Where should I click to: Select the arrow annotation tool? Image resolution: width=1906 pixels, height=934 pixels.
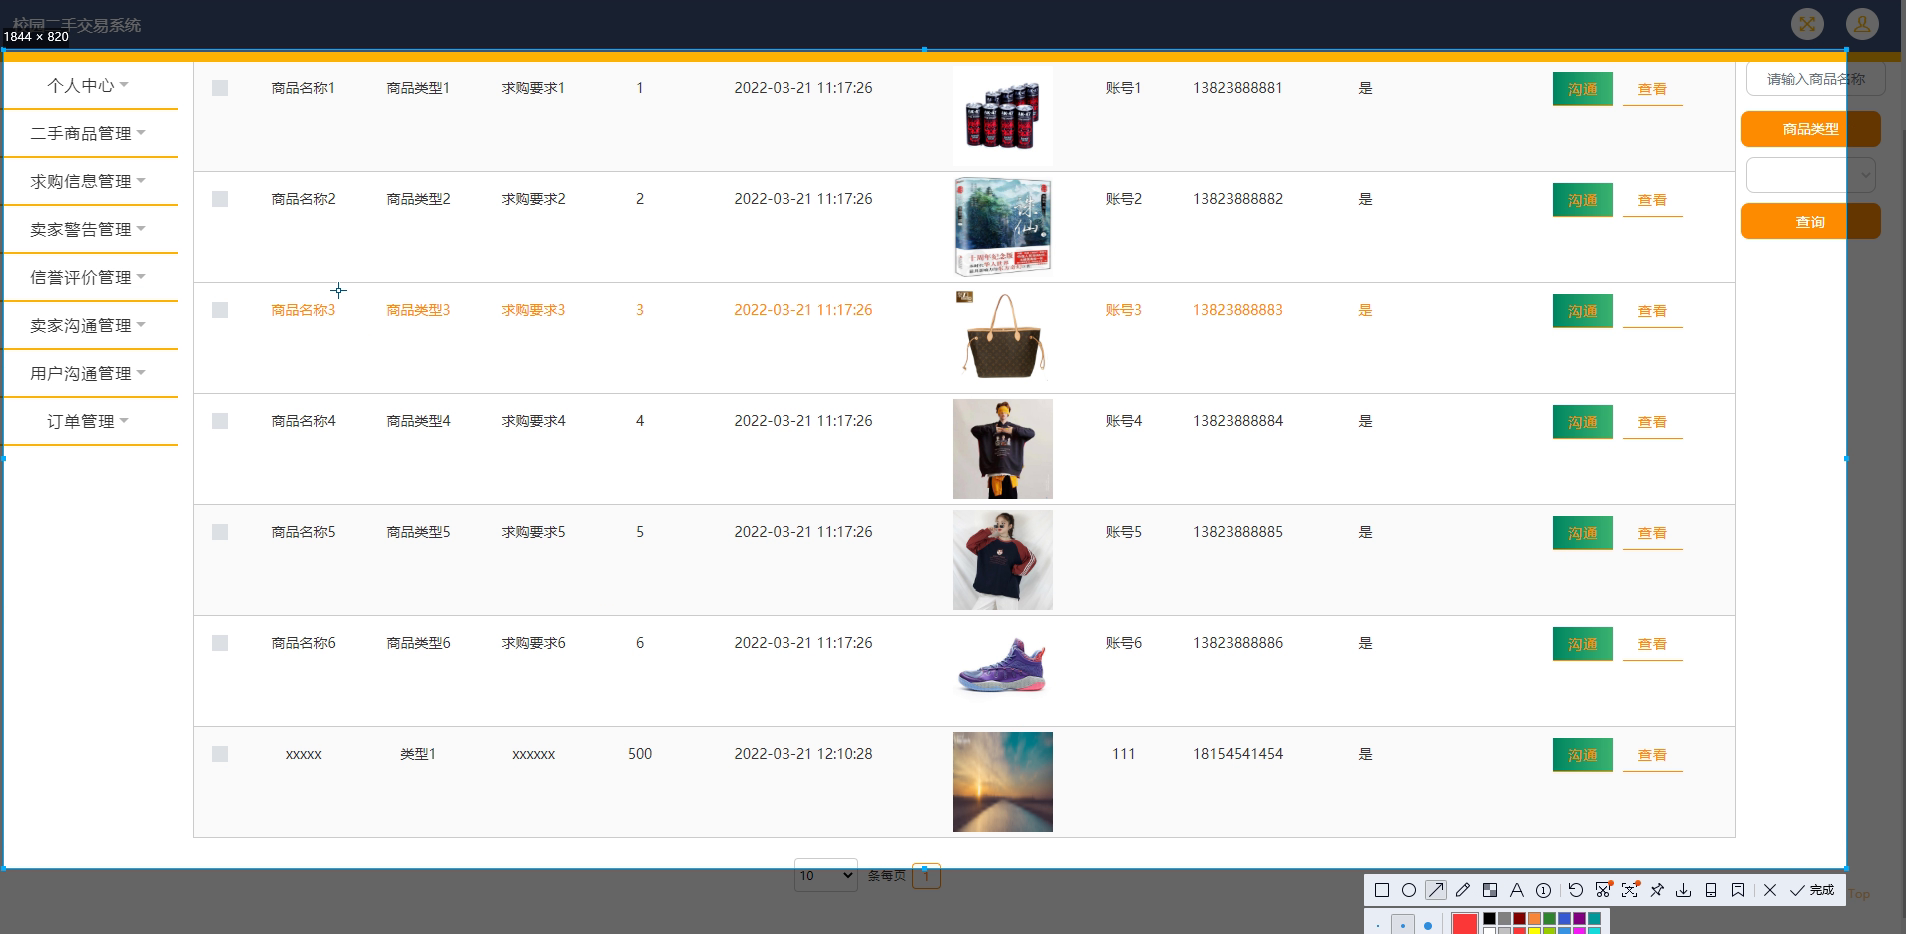1436,890
